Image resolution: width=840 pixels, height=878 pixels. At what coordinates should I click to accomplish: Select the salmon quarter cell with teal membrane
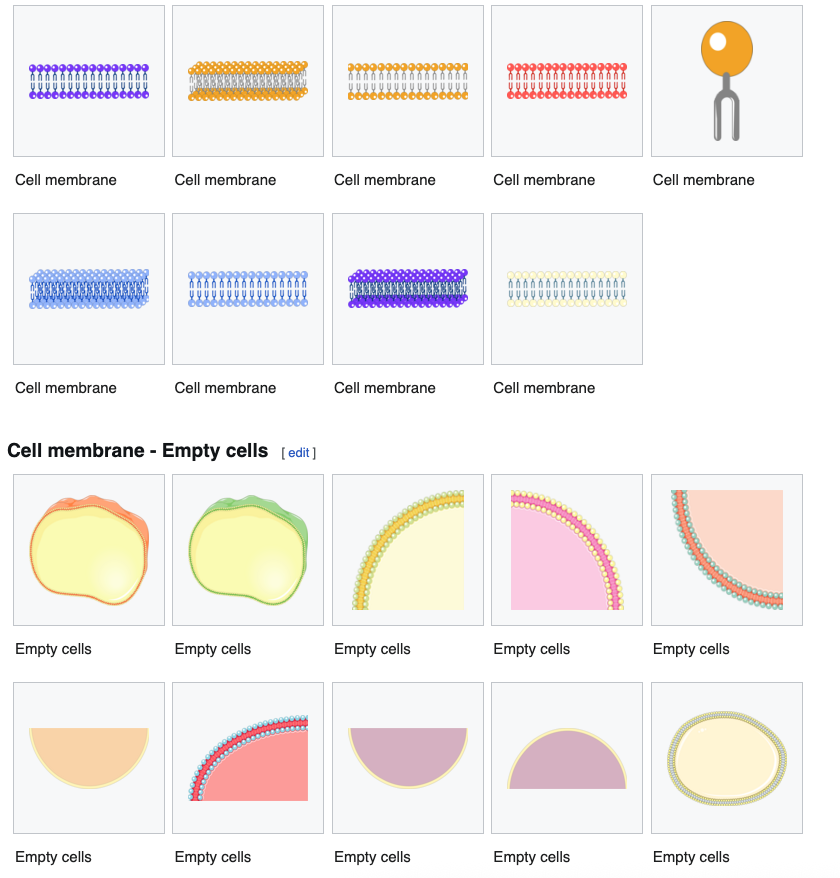point(727,550)
